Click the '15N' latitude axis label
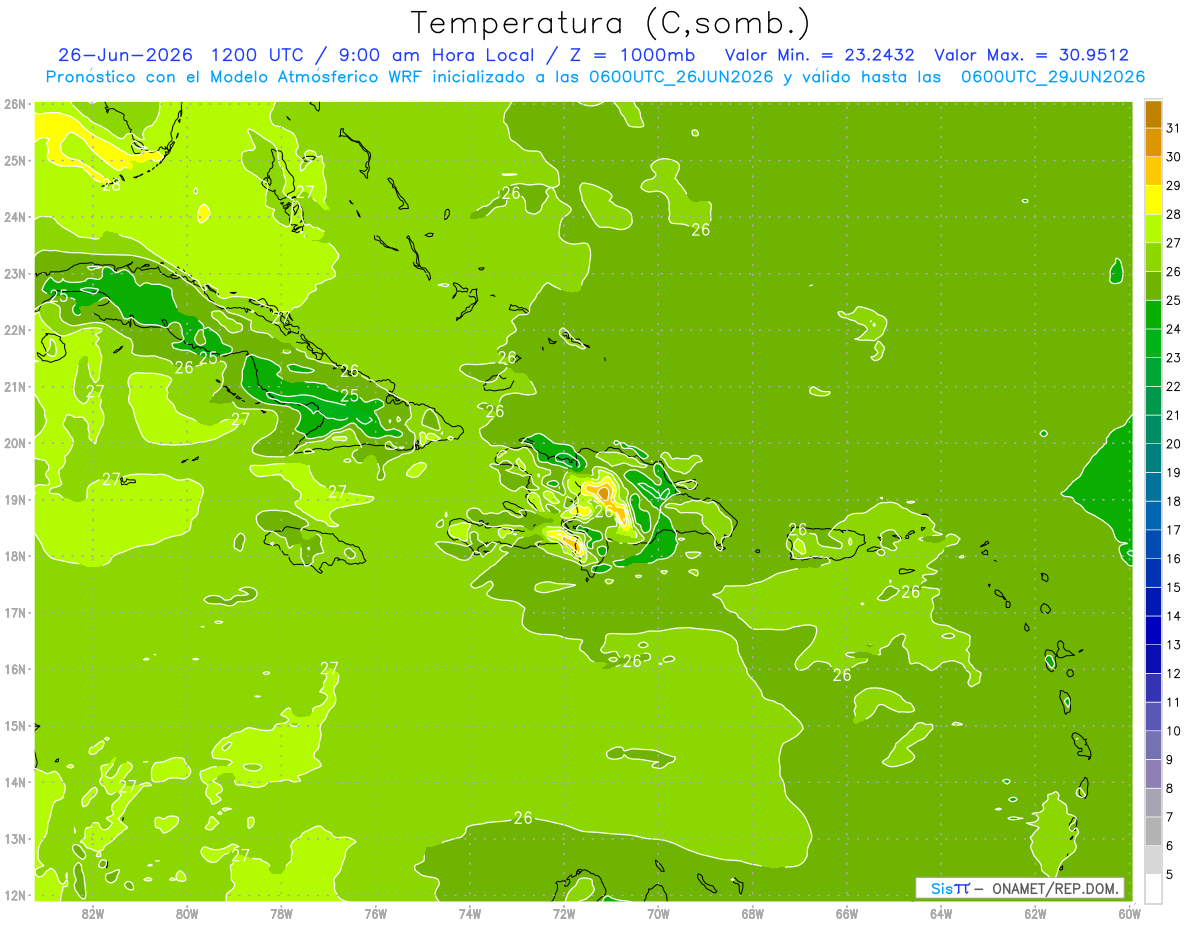 click(15, 725)
